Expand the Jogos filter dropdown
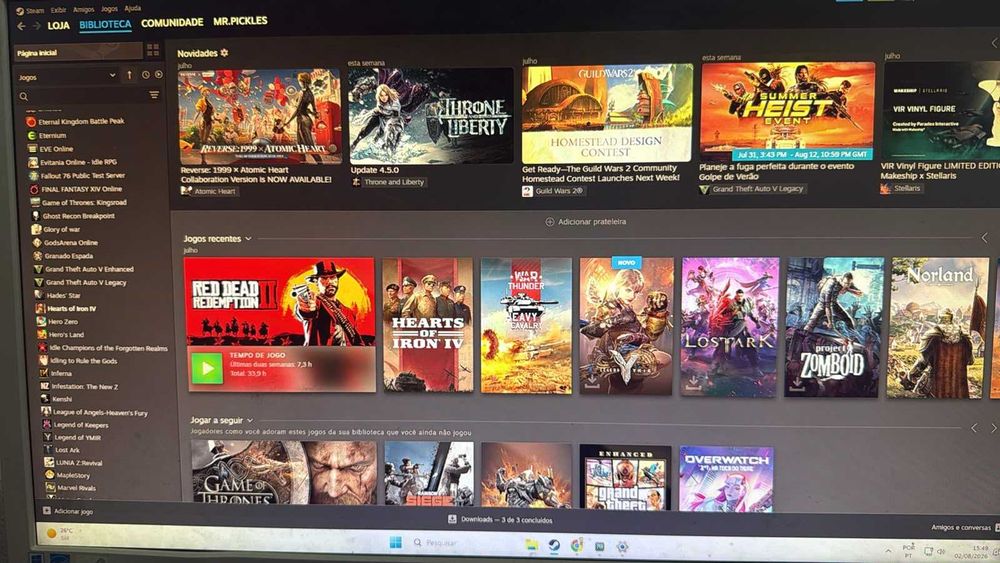 [113, 75]
